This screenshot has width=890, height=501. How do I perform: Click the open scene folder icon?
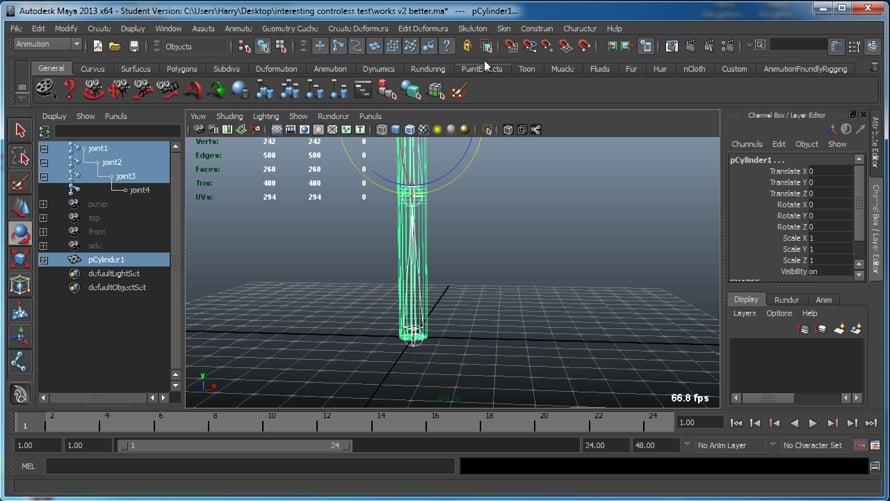click(115, 47)
